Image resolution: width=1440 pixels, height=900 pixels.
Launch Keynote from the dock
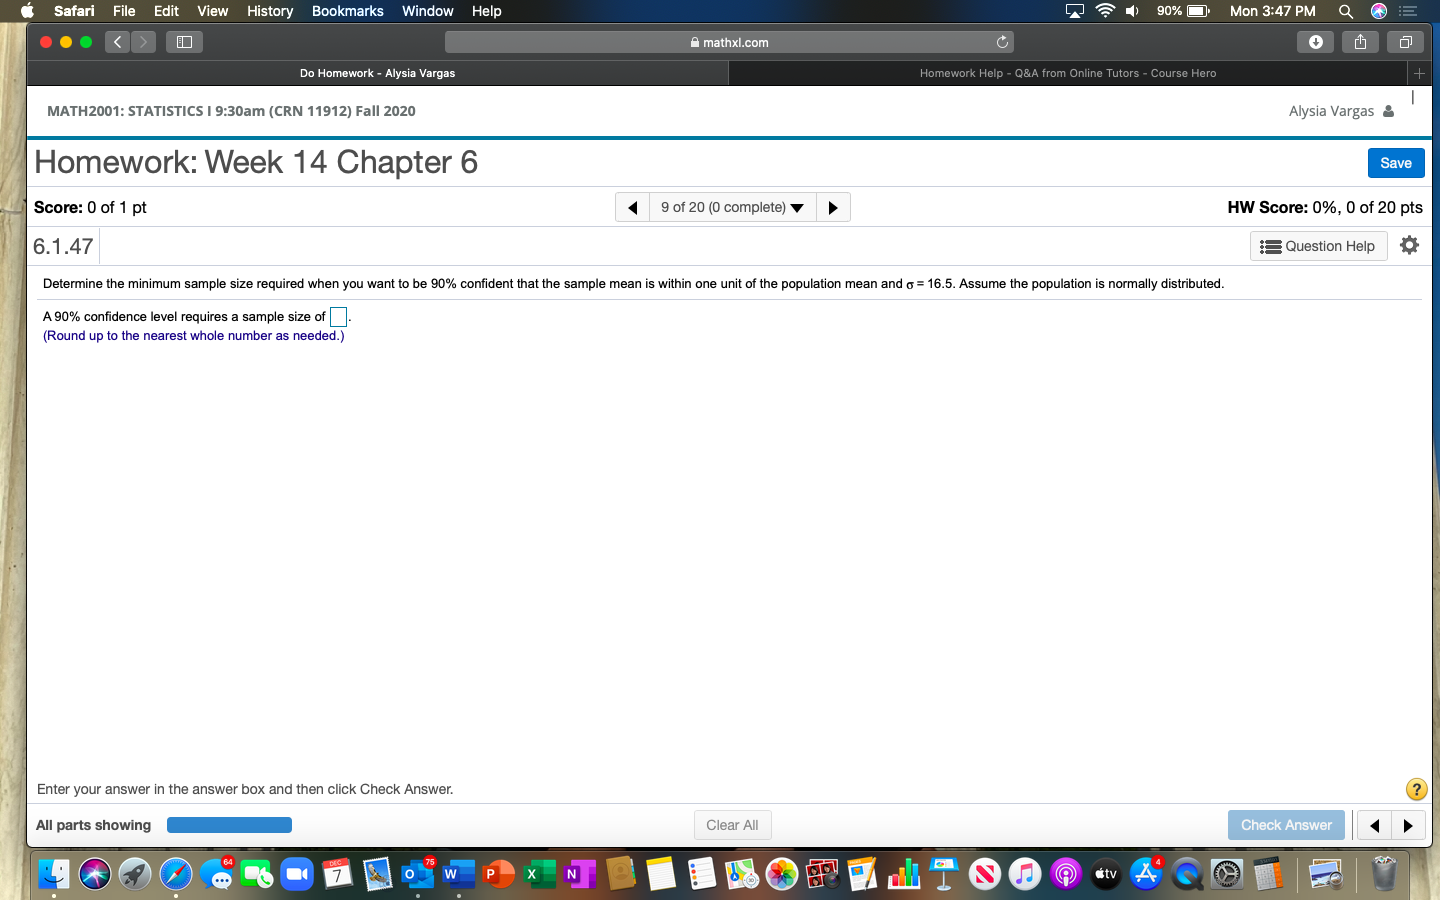tap(944, 874)
